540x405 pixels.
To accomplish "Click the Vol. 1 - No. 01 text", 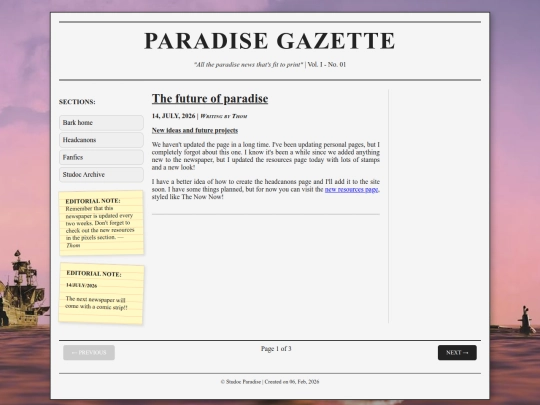I will click(326, 65).
